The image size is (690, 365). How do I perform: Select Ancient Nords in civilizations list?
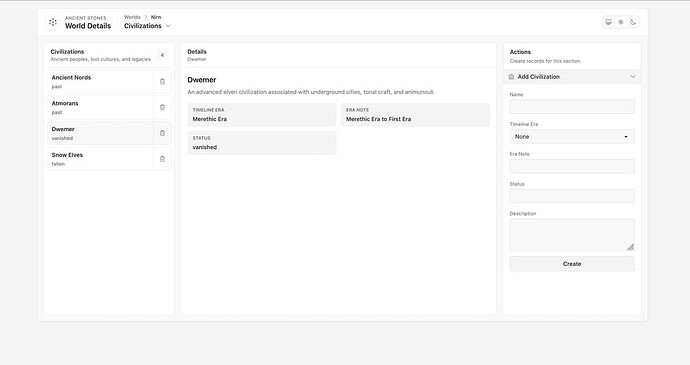click(100, 81)
